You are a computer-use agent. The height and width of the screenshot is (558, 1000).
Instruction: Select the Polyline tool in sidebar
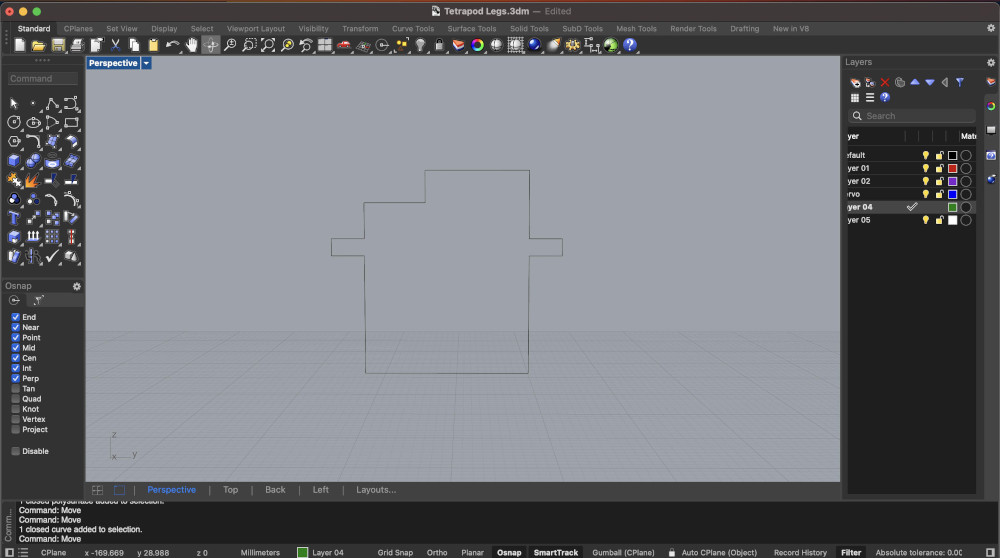[x=52, y=103]
